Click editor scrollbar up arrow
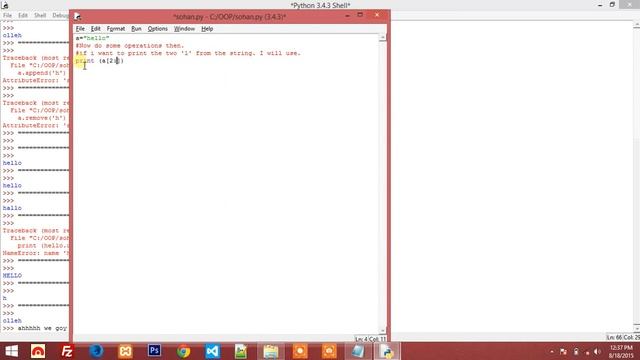Image resolution: width=640 pixels, height=360 pixels. [x=382, y=38]
